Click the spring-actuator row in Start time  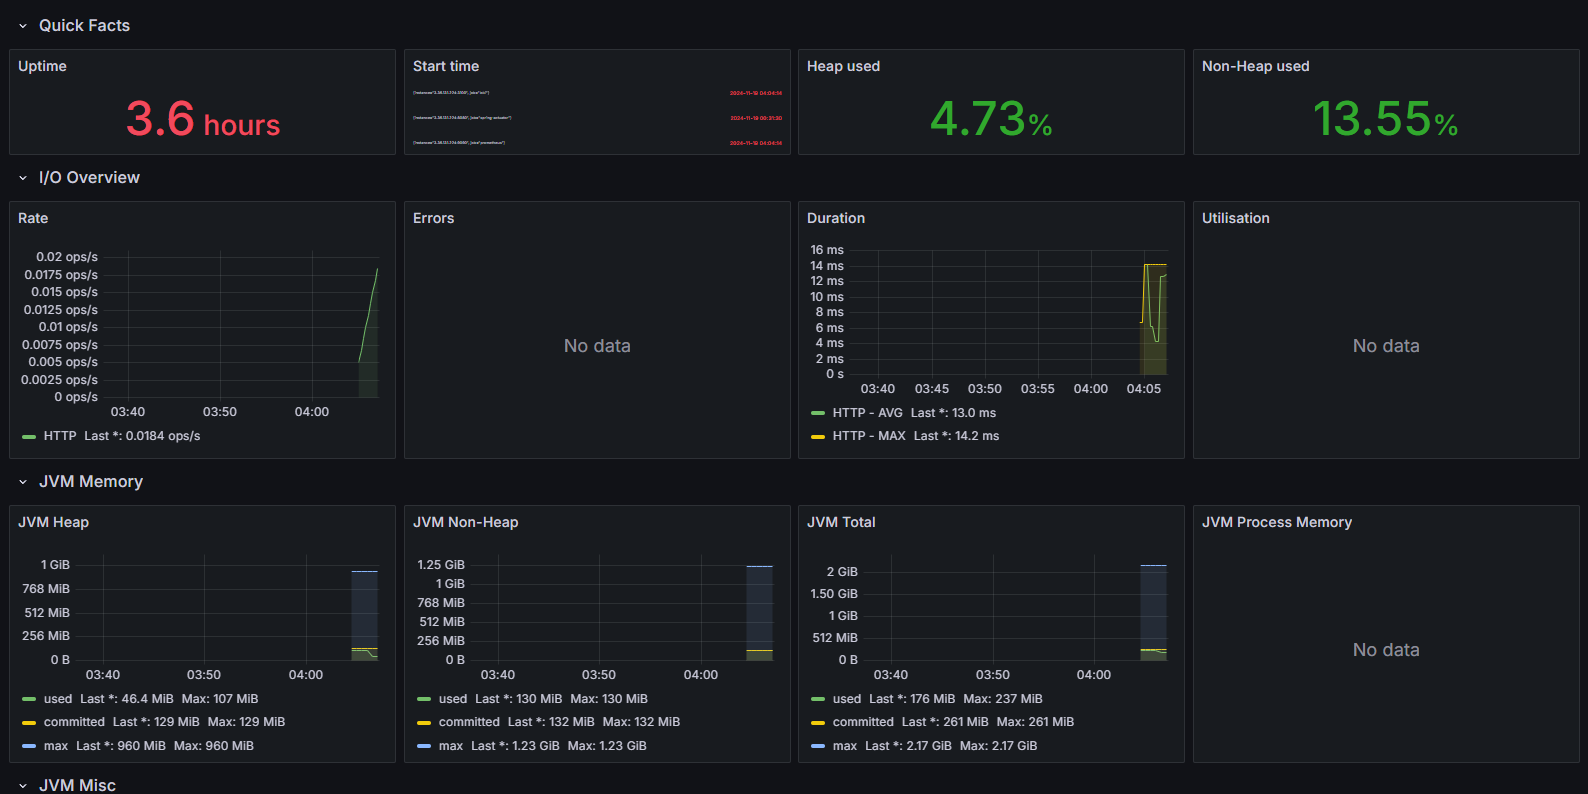(597, 118)
